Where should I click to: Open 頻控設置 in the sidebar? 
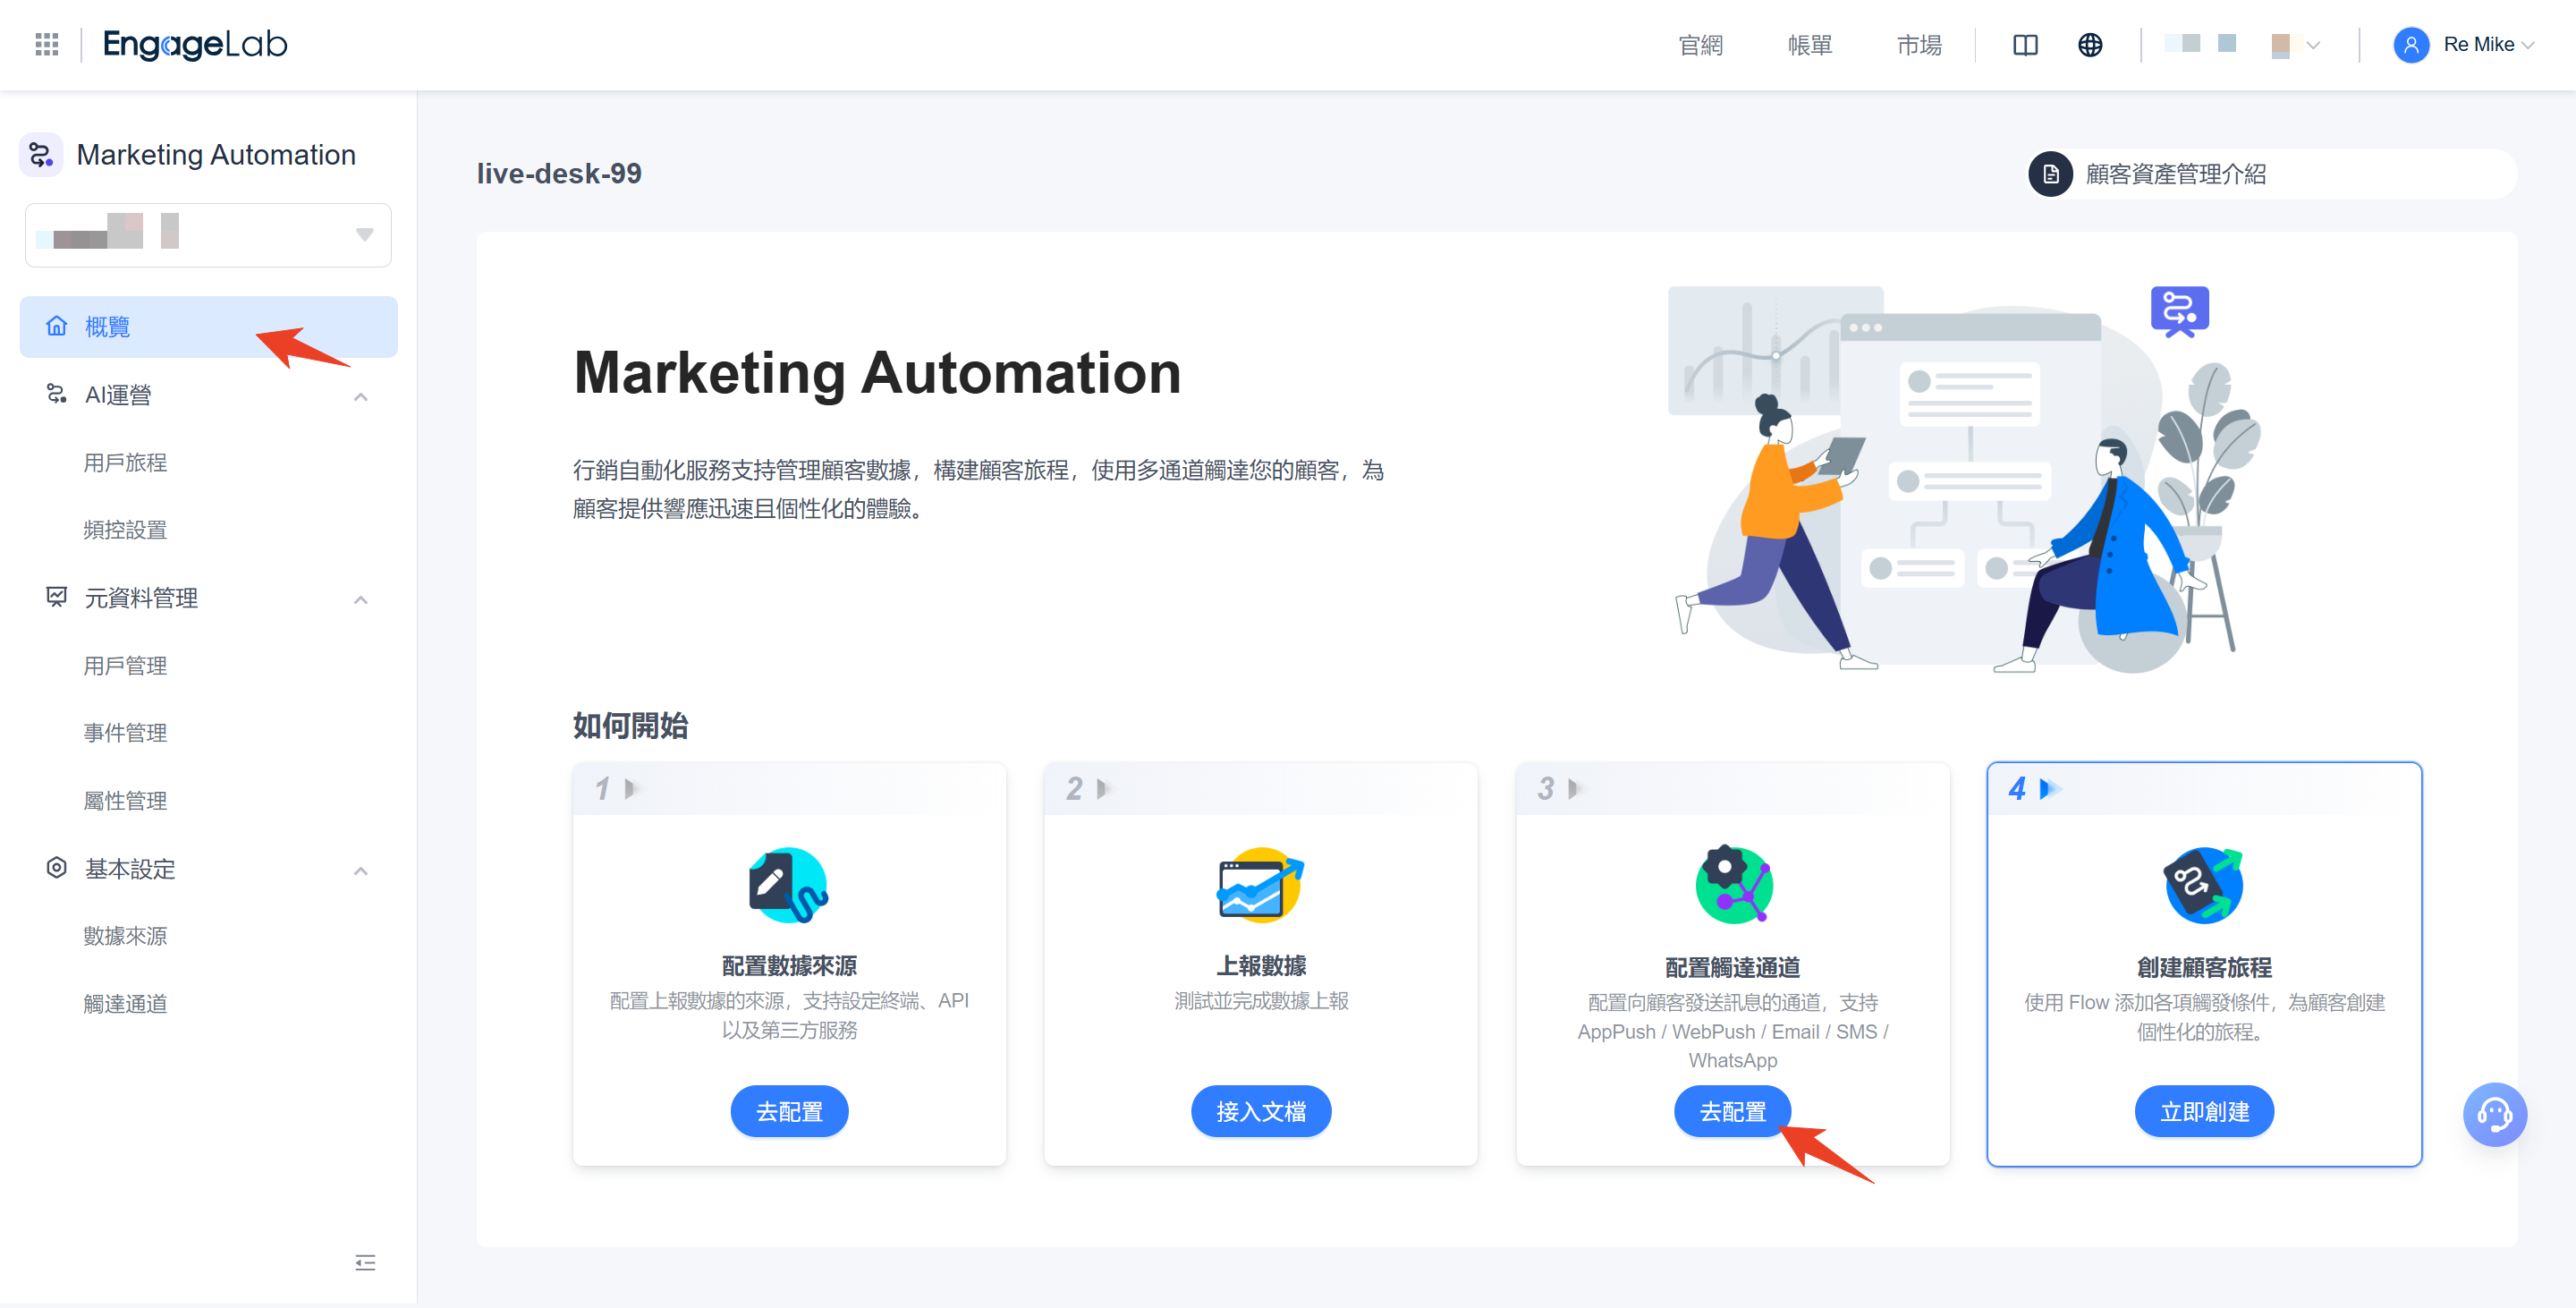pyautogui.click(x=125, y=529)
